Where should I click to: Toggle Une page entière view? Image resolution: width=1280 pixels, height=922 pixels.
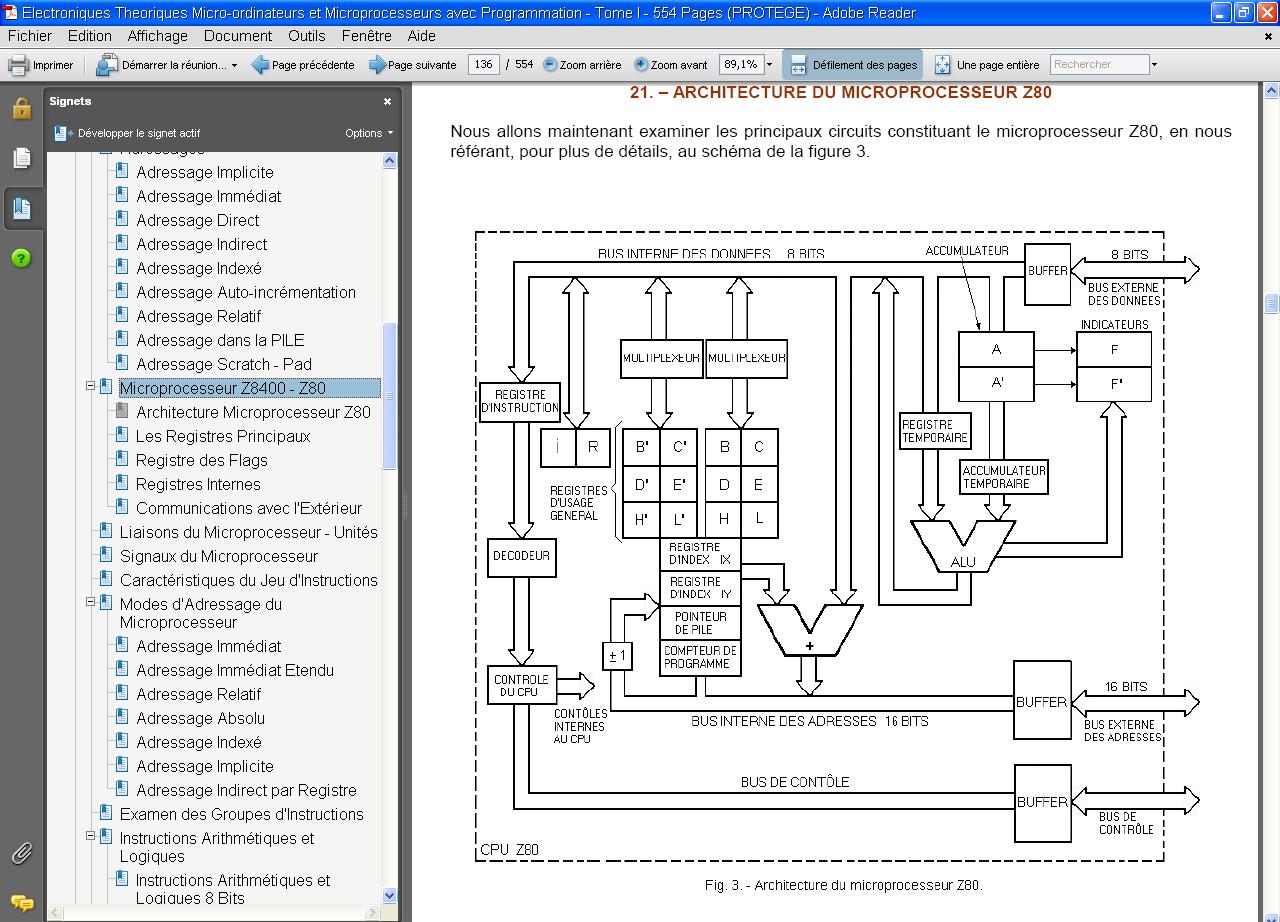pyautogui.click(x=987, y=65)
